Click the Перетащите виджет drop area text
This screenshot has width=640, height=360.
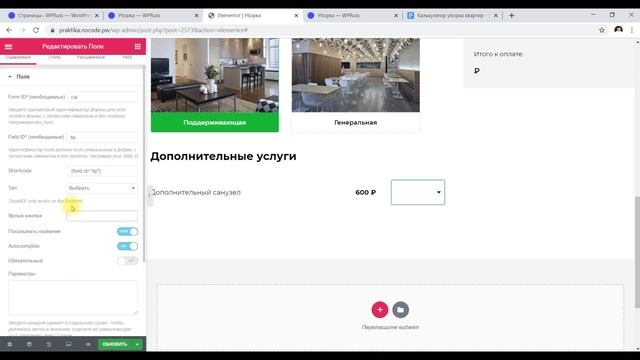point(390,327)
